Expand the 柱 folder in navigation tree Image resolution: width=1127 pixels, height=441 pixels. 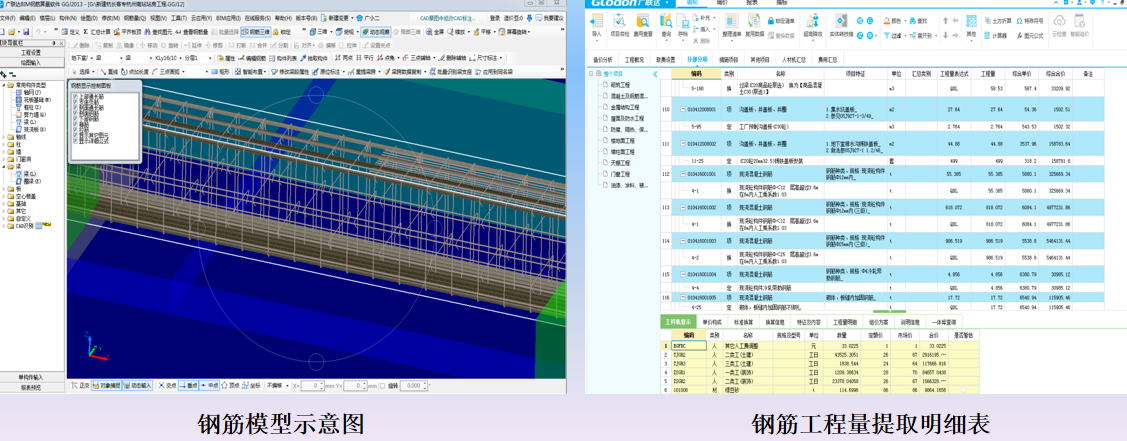[4, 144]
